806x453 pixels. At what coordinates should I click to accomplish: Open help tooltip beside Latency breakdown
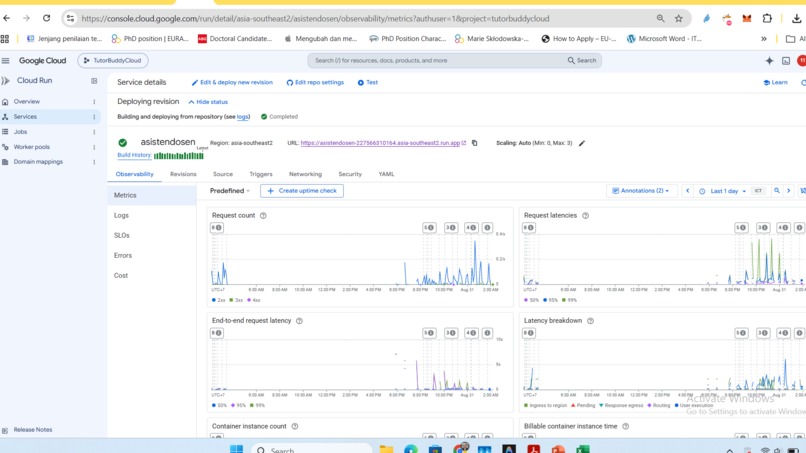click(590, 321)
